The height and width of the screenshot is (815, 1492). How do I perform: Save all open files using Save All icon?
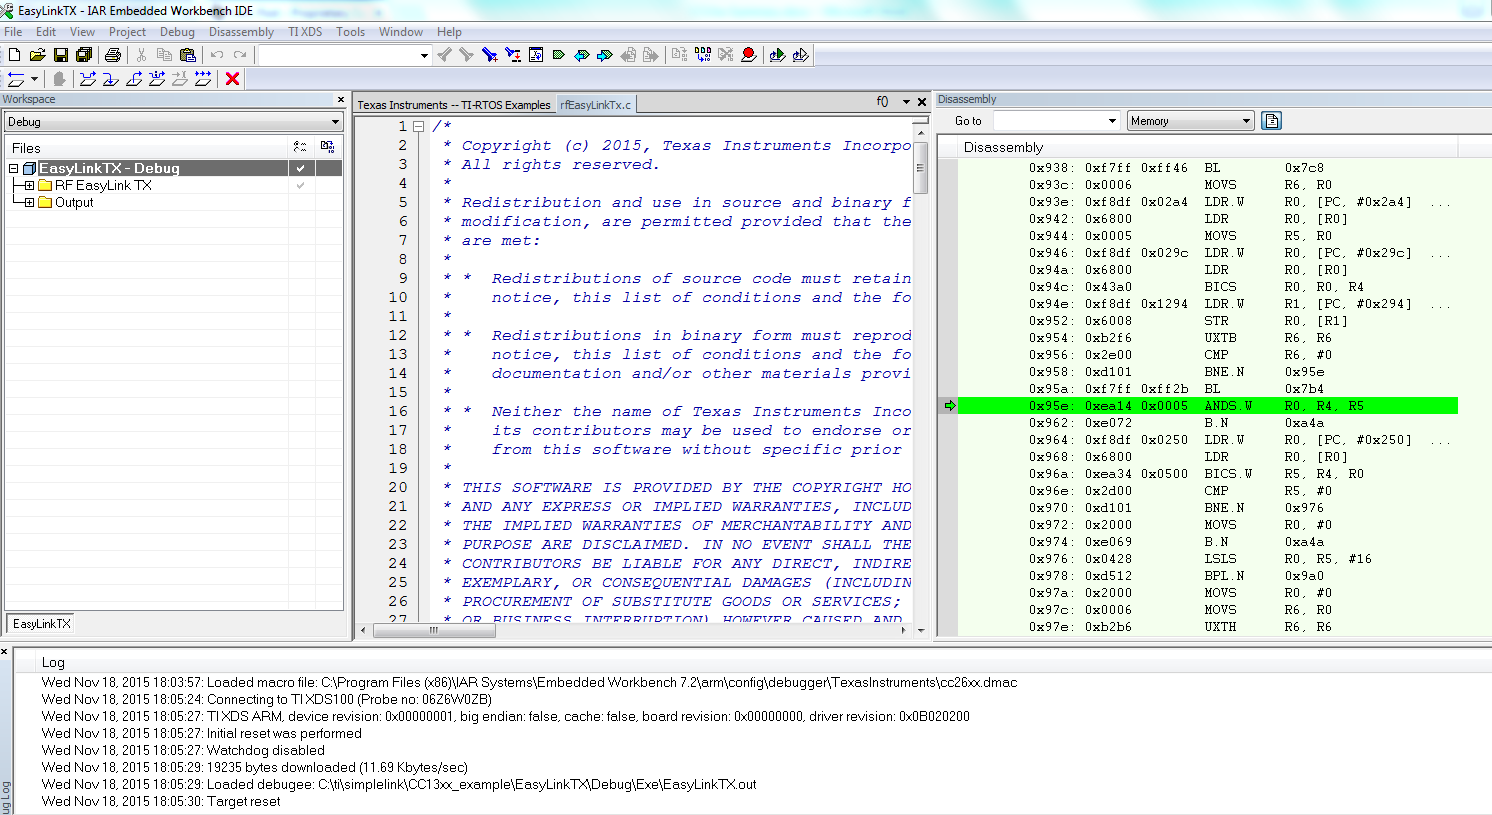[84, 55]
